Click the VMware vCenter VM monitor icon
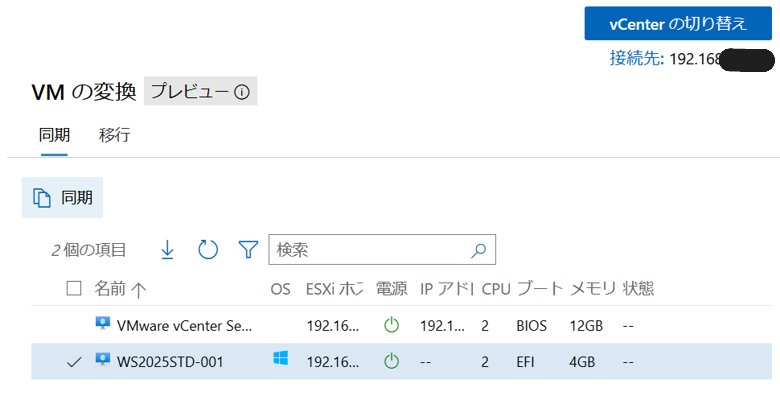The width and height of the screenshot is (780, 400). click(x=102, y=324)
